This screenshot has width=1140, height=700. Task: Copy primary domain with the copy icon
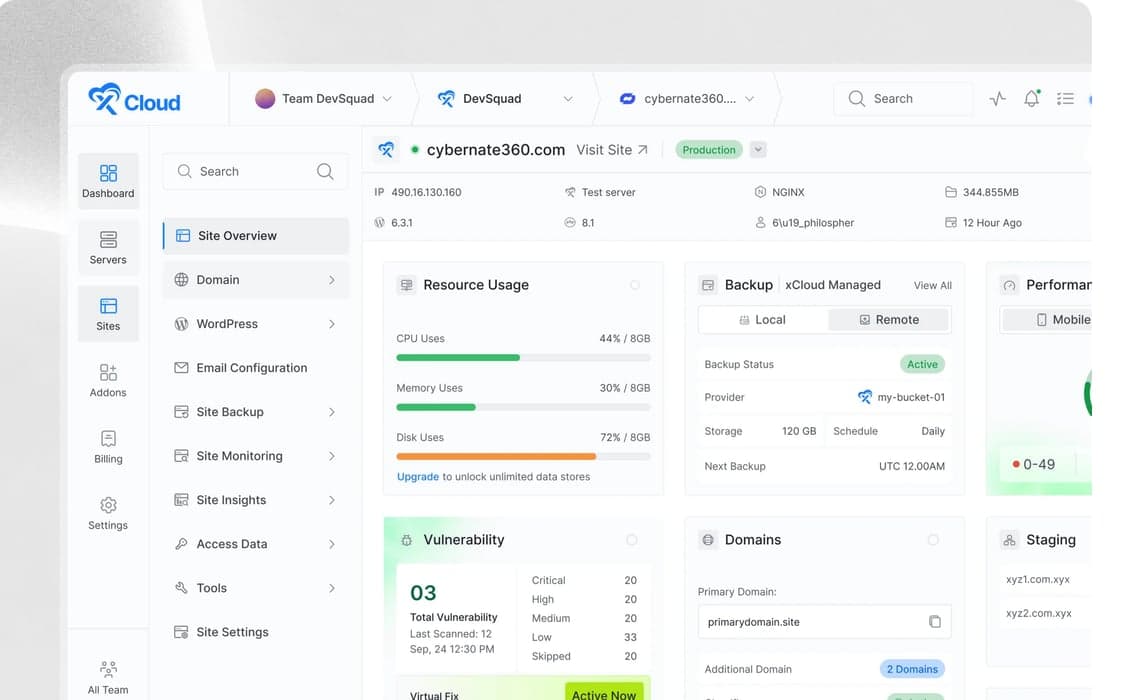(934, 621)
